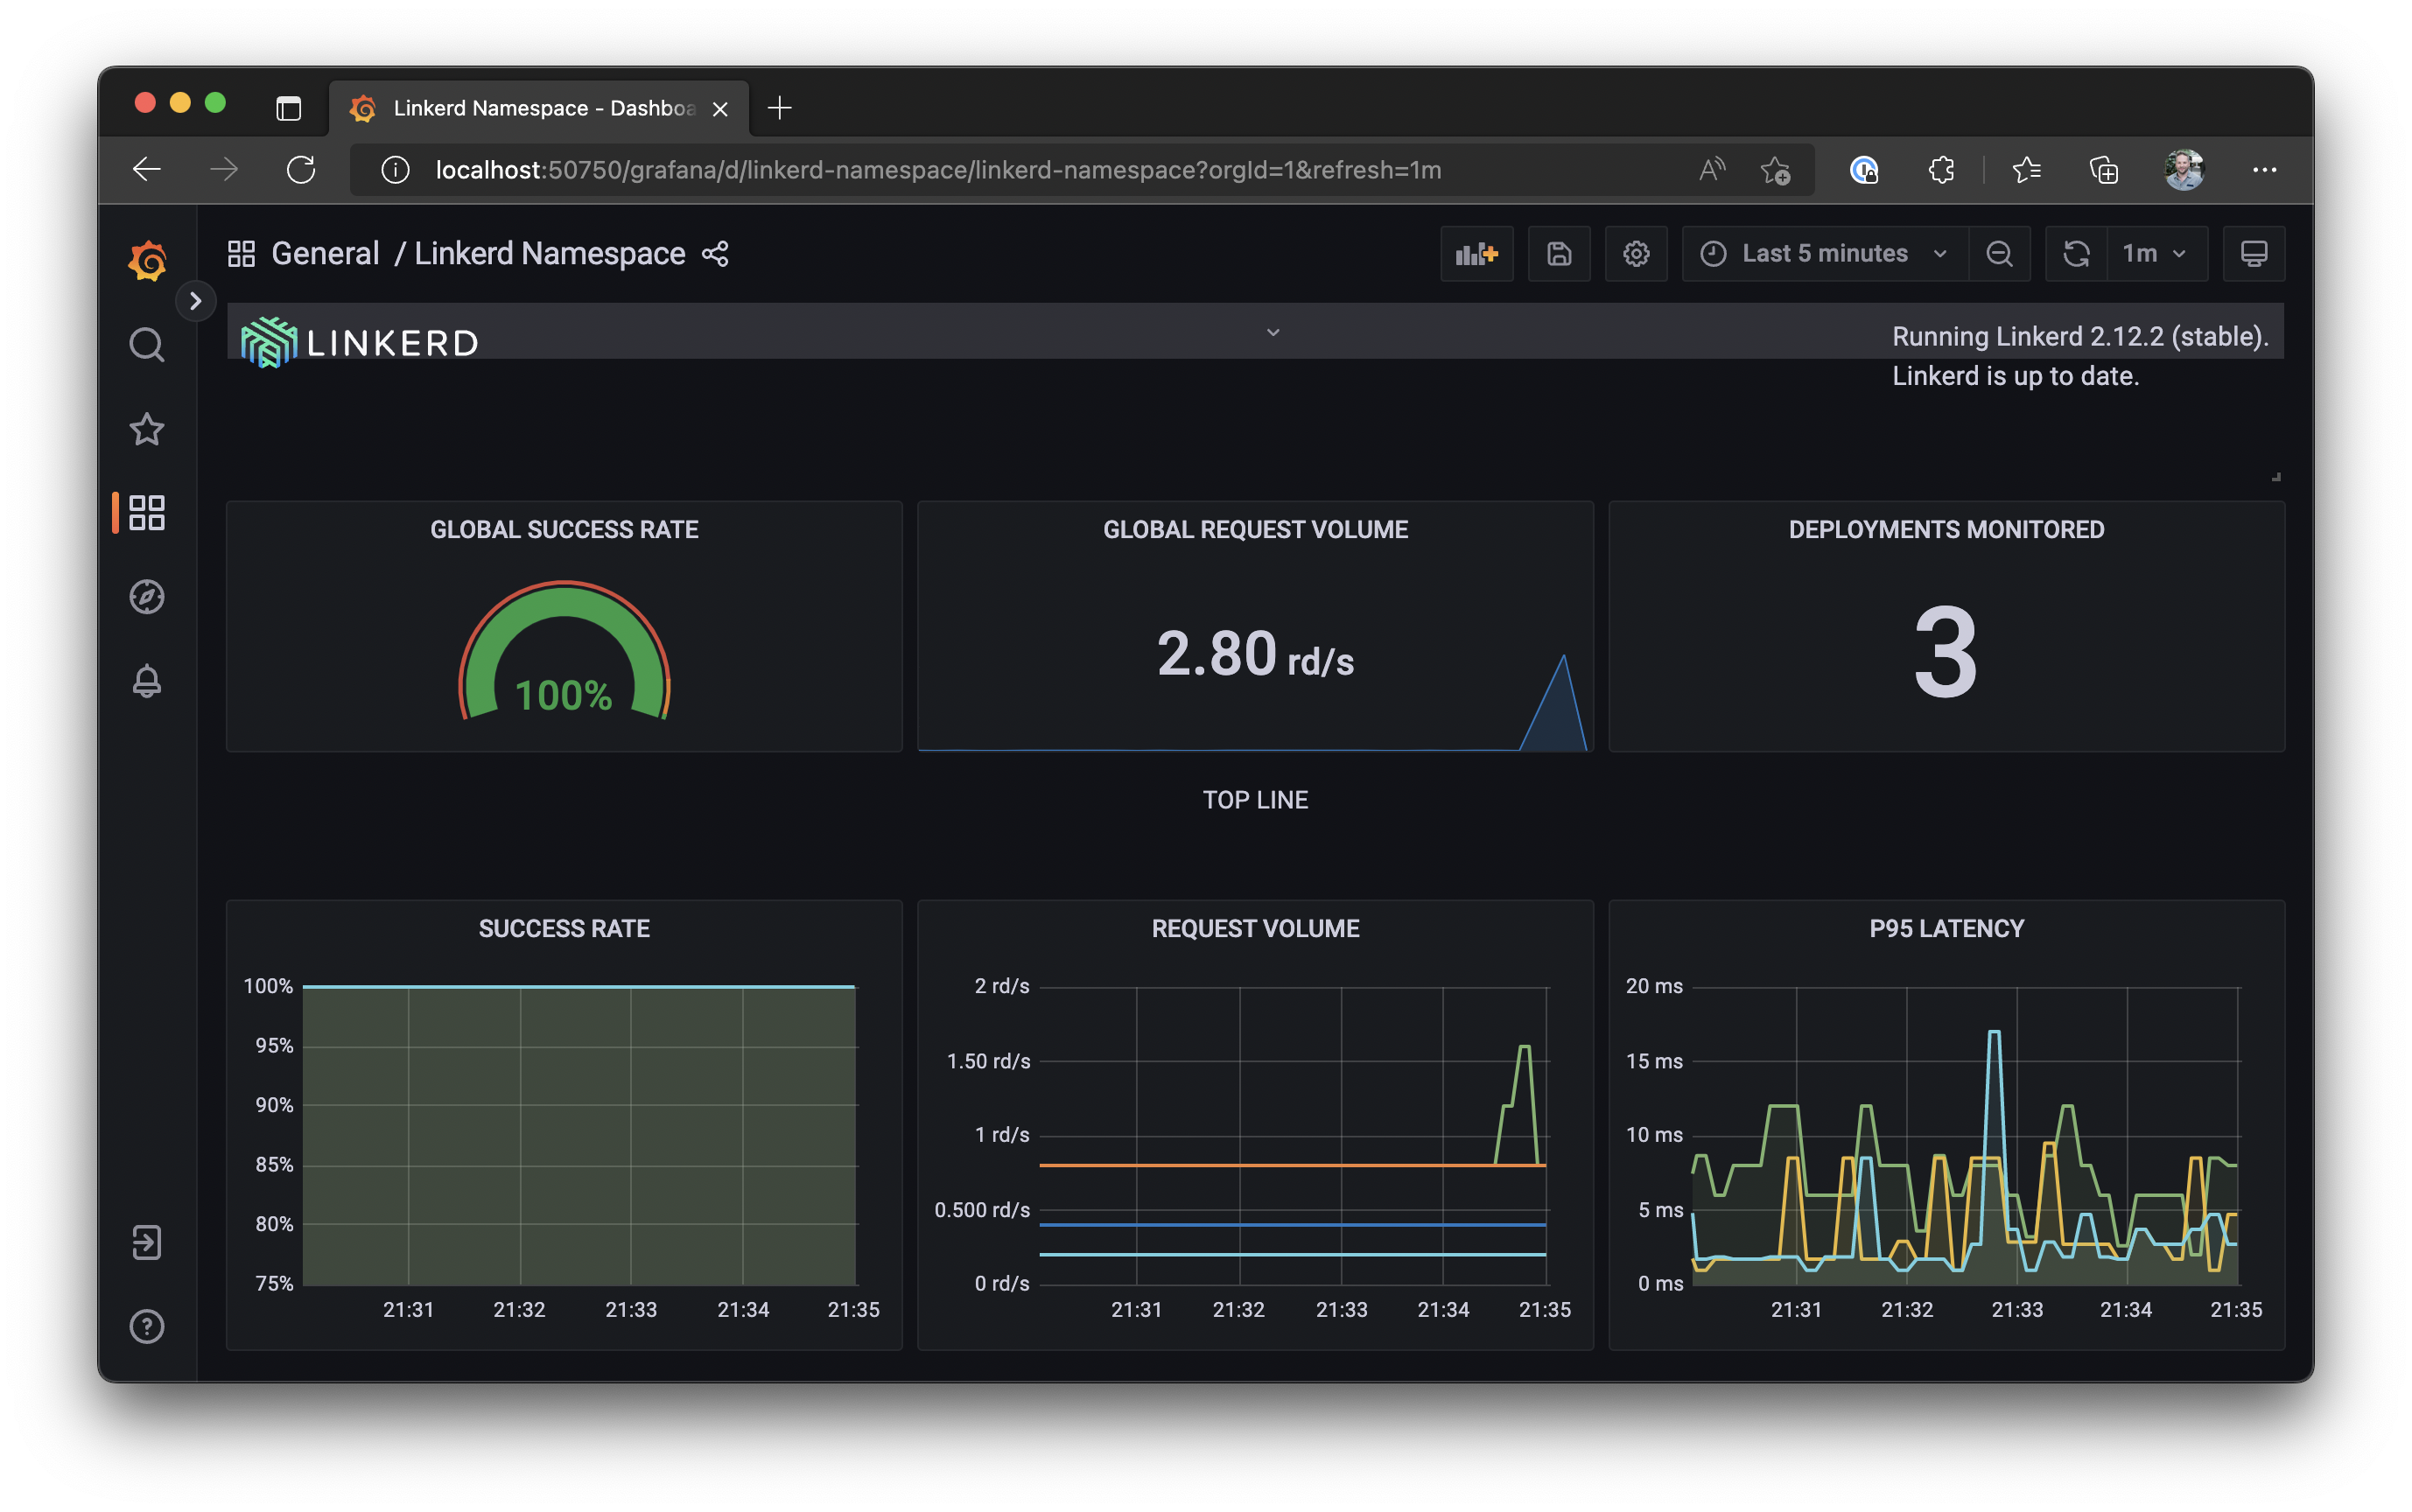Image resolution: width=2412 pixels, height=1512 pixels.
Task: Open the Help question mark icon
Action: tap(147, 1326)
